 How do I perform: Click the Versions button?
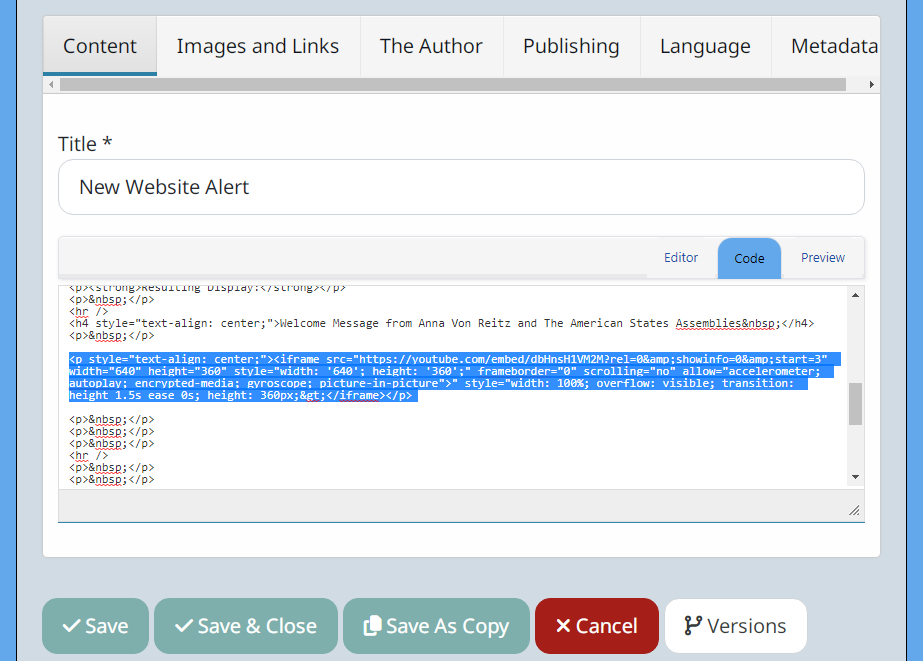[736, 626]
